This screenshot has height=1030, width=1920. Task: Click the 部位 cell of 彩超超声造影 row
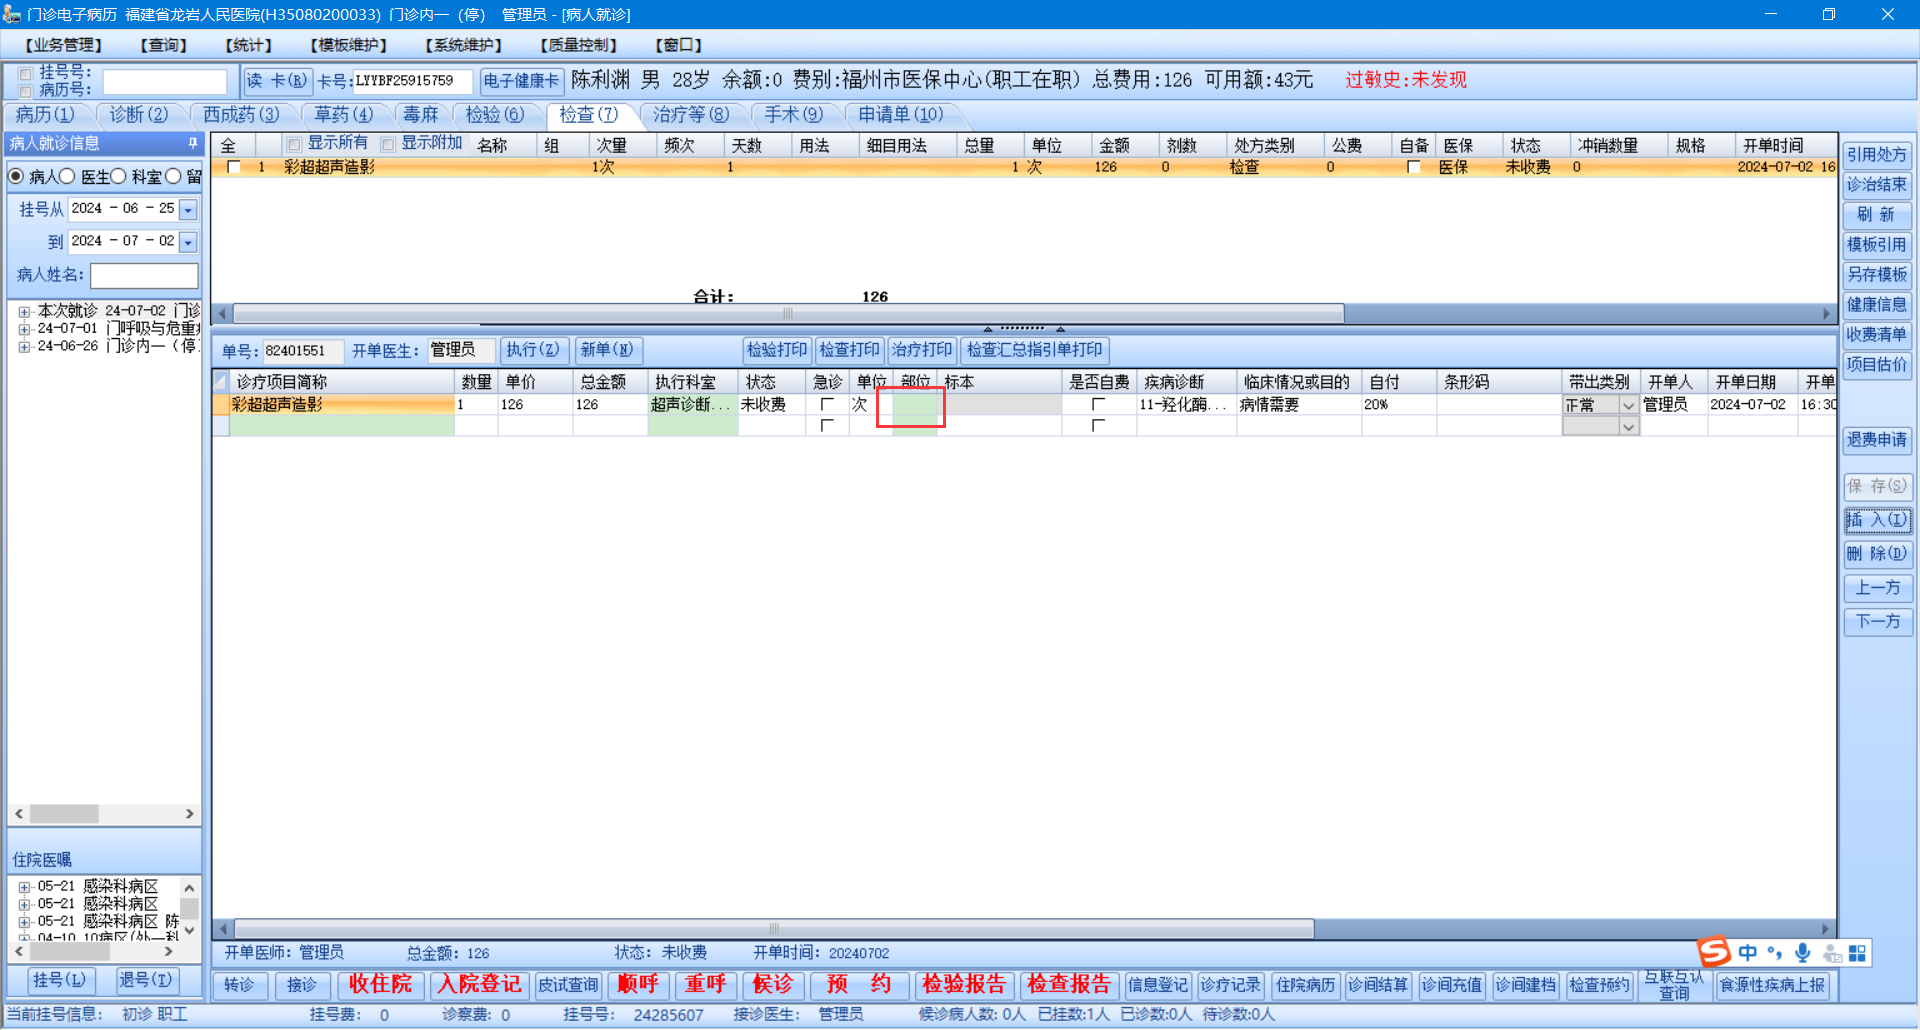[915, 405]
